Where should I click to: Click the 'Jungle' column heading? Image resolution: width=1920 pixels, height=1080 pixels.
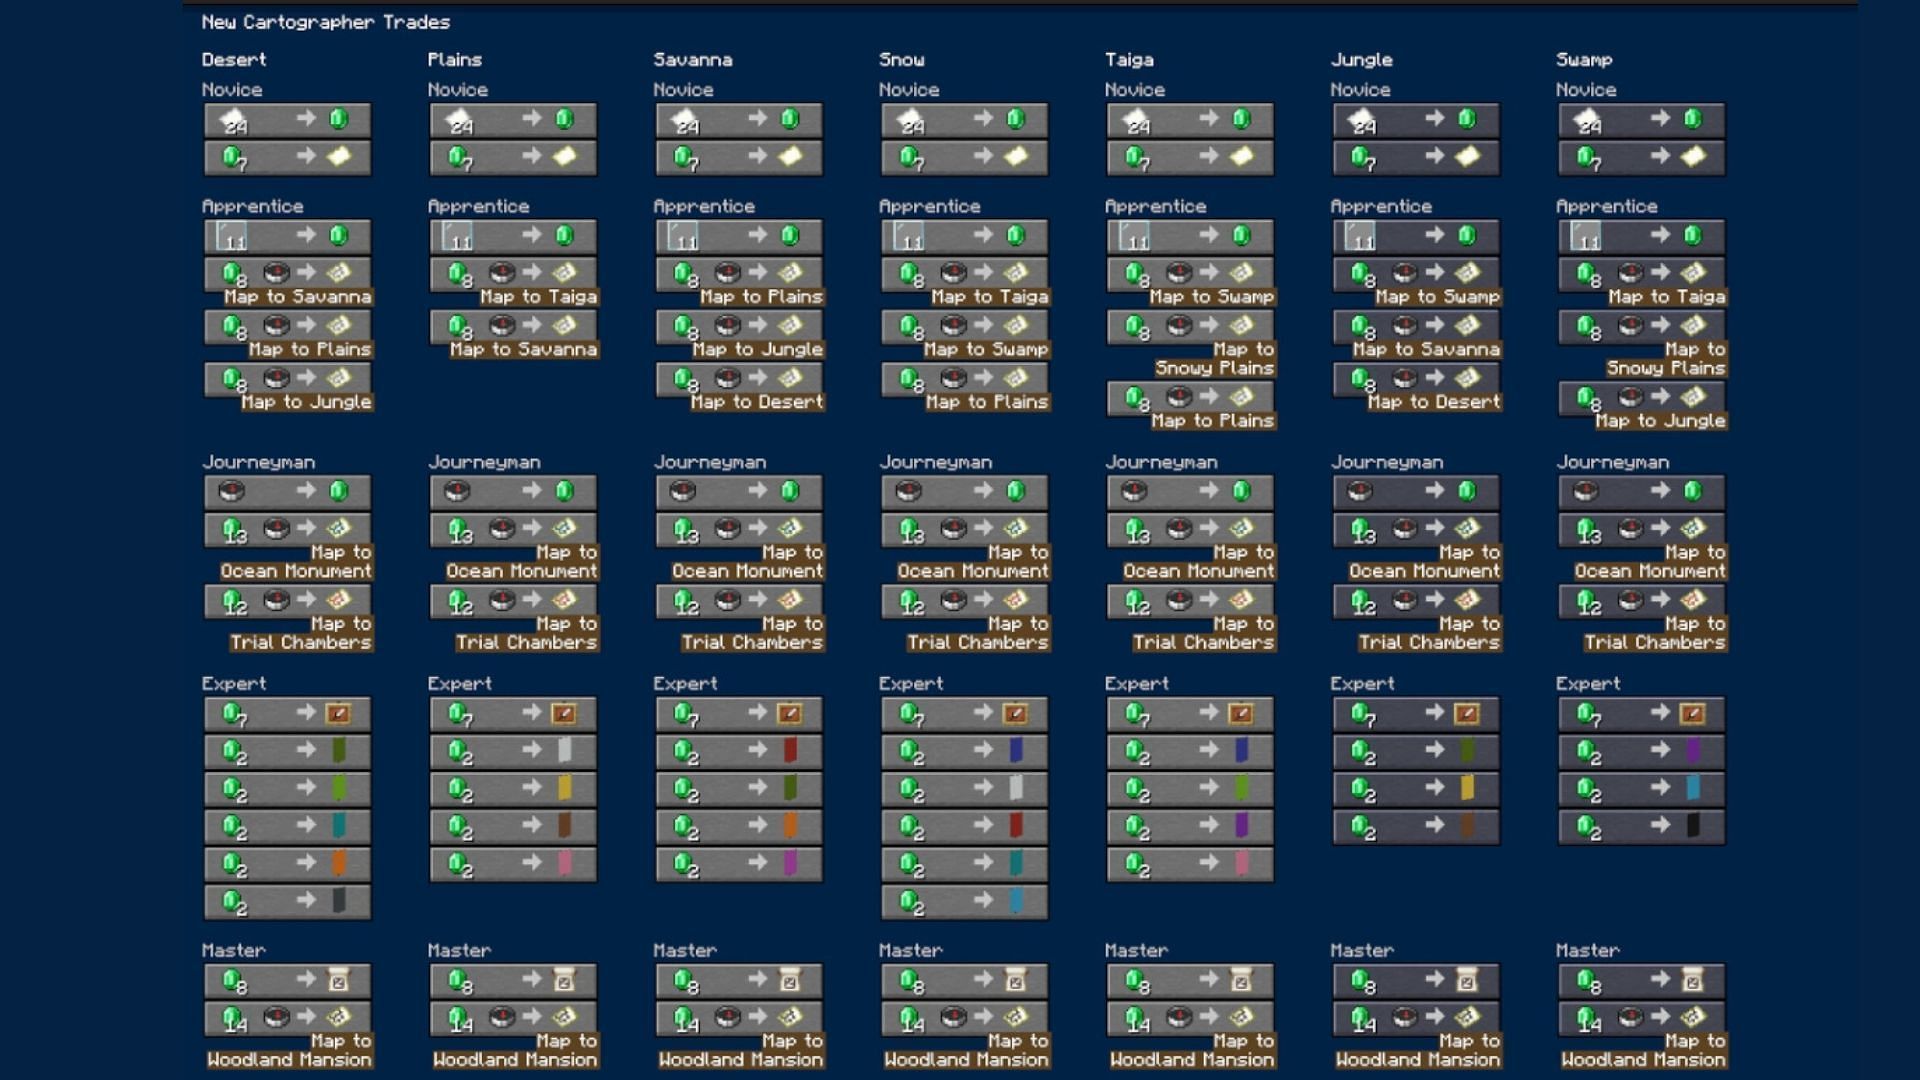click(1361, 60)
